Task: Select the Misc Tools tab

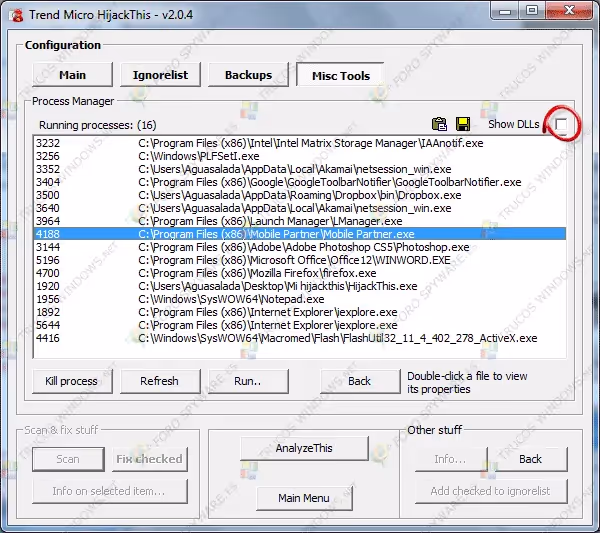Action: point(340,75)
